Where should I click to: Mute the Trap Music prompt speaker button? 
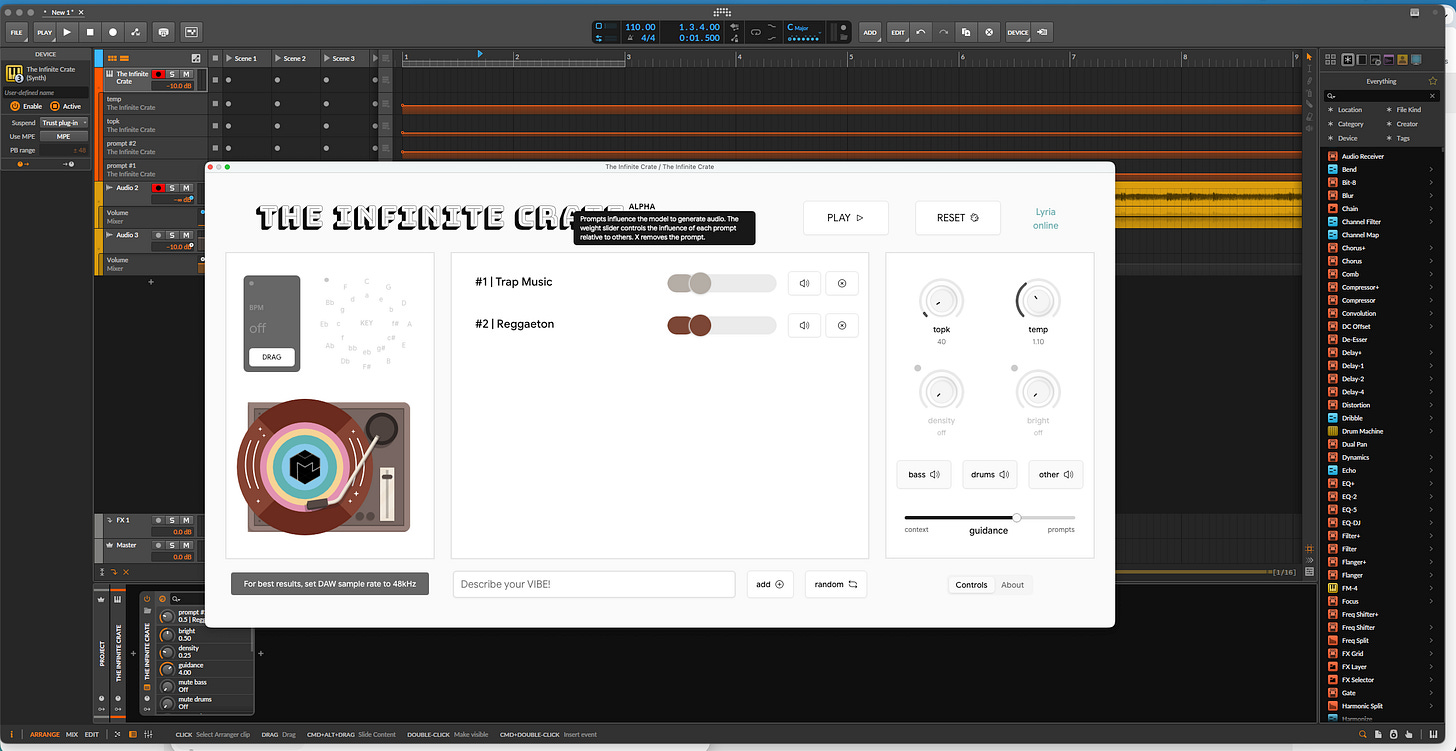[804, 283]
